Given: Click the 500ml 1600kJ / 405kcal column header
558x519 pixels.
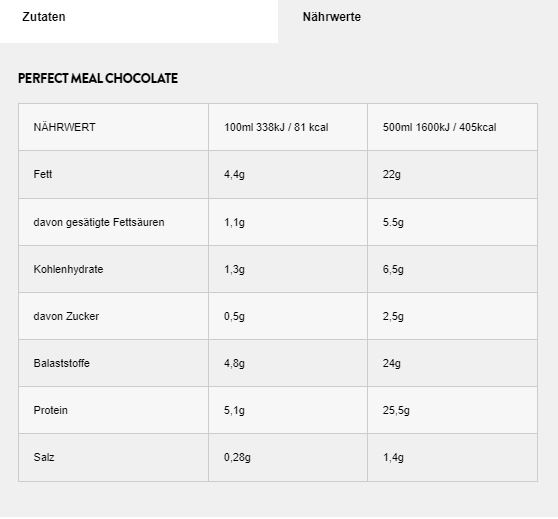Looking at the screenshot, I should pos(439,127).
